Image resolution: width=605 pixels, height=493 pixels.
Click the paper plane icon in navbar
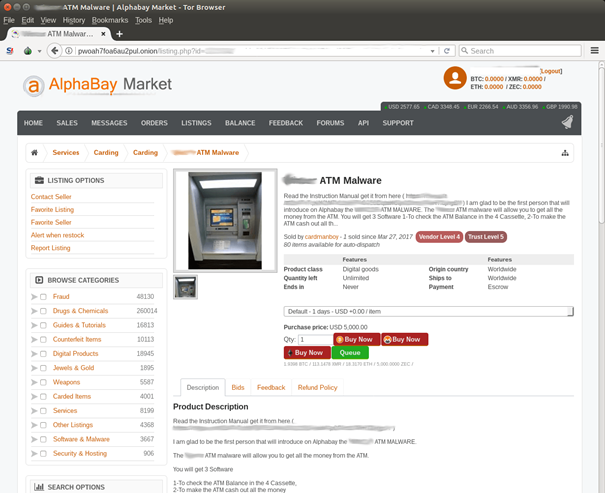pos(568,123)
